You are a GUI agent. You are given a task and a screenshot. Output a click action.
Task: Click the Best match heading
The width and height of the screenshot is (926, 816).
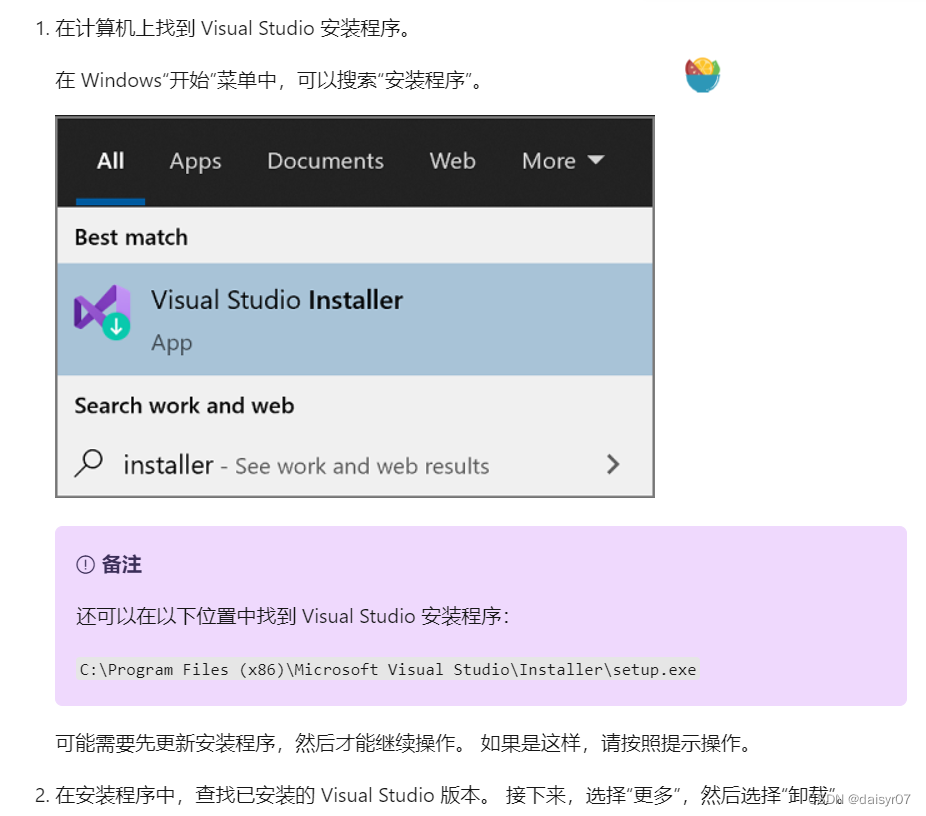(131, 237)
